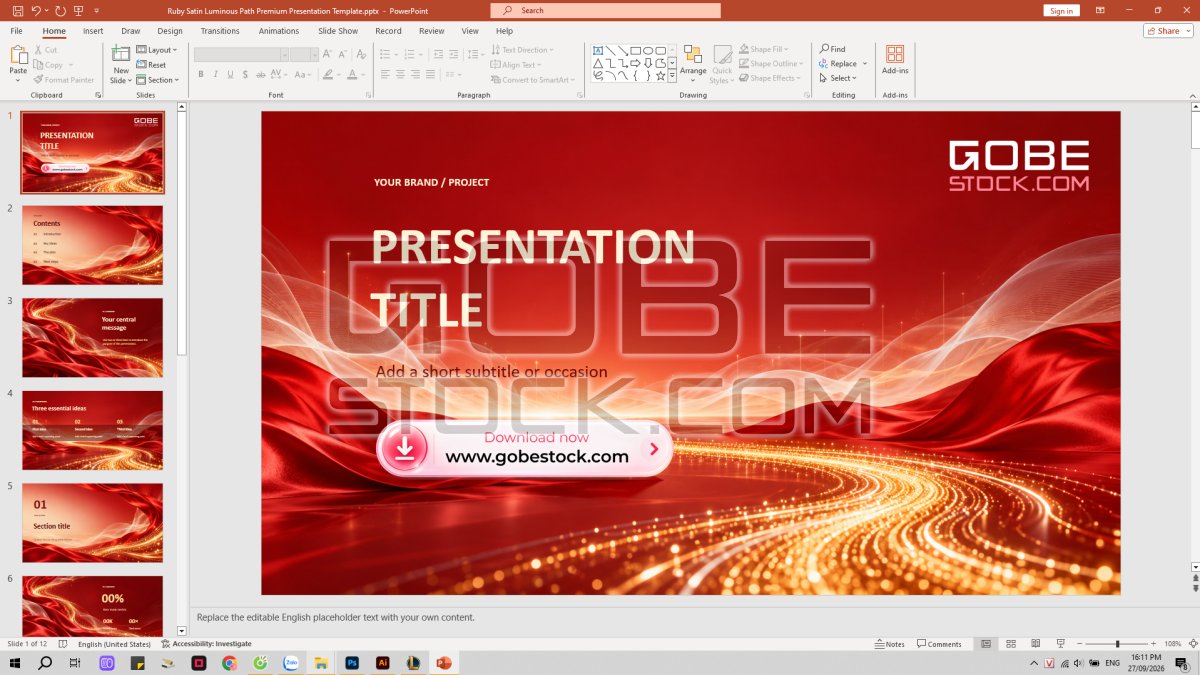
Task: Open Photoshop from the taskbar
Action: point(352,663)
